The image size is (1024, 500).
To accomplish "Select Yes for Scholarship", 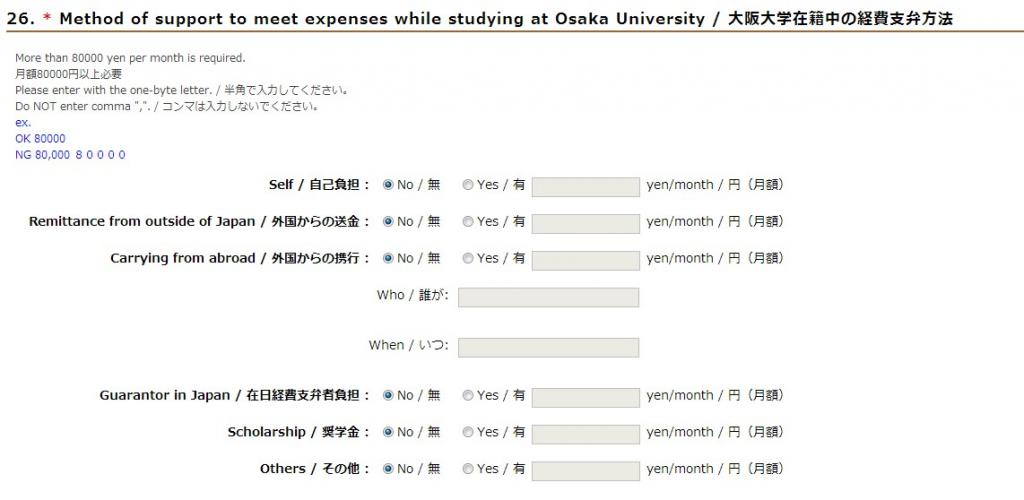I will [x=468, y=432].
